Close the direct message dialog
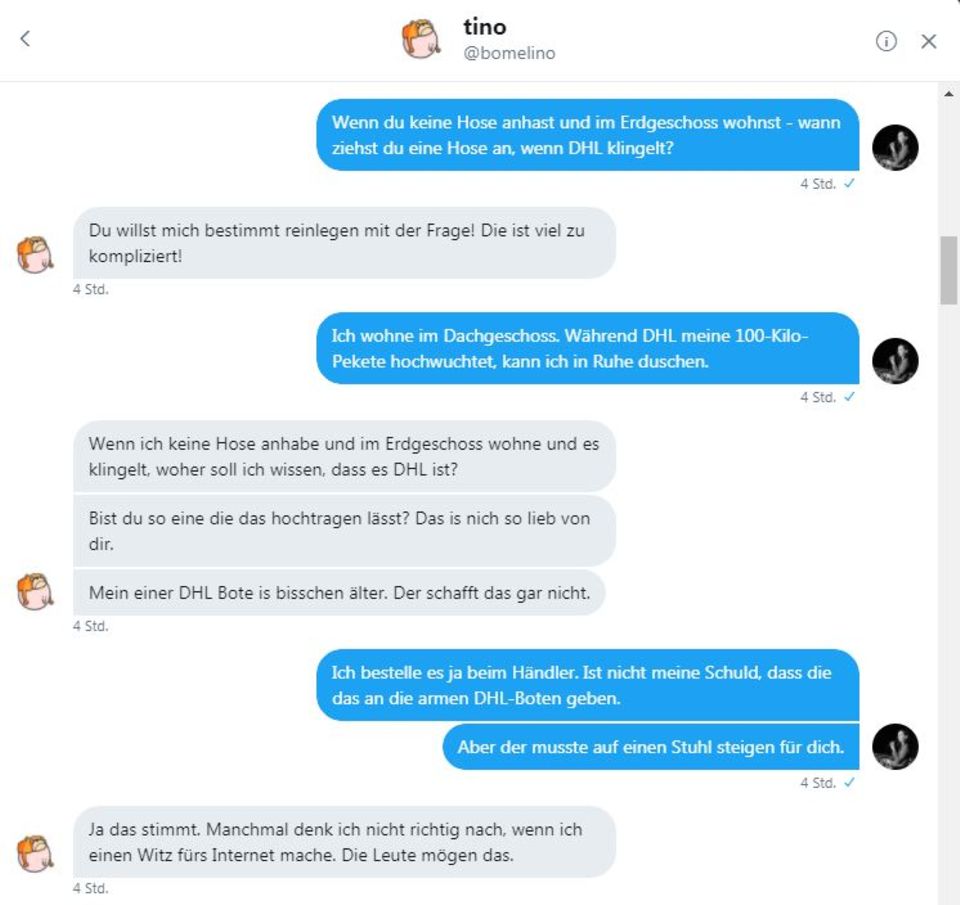960x905 pixels. tap(929, 41)
